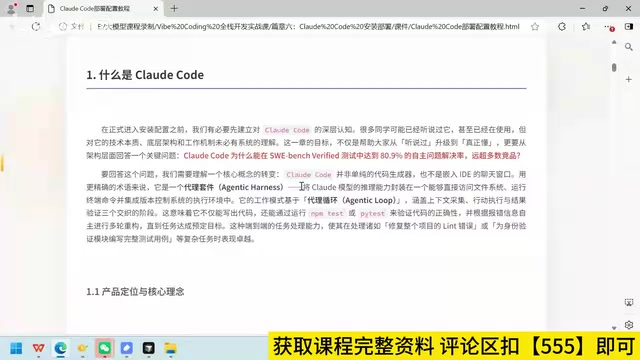Click the inline code "pytest"
The image size is (640, 360).
tap(372, 213)
